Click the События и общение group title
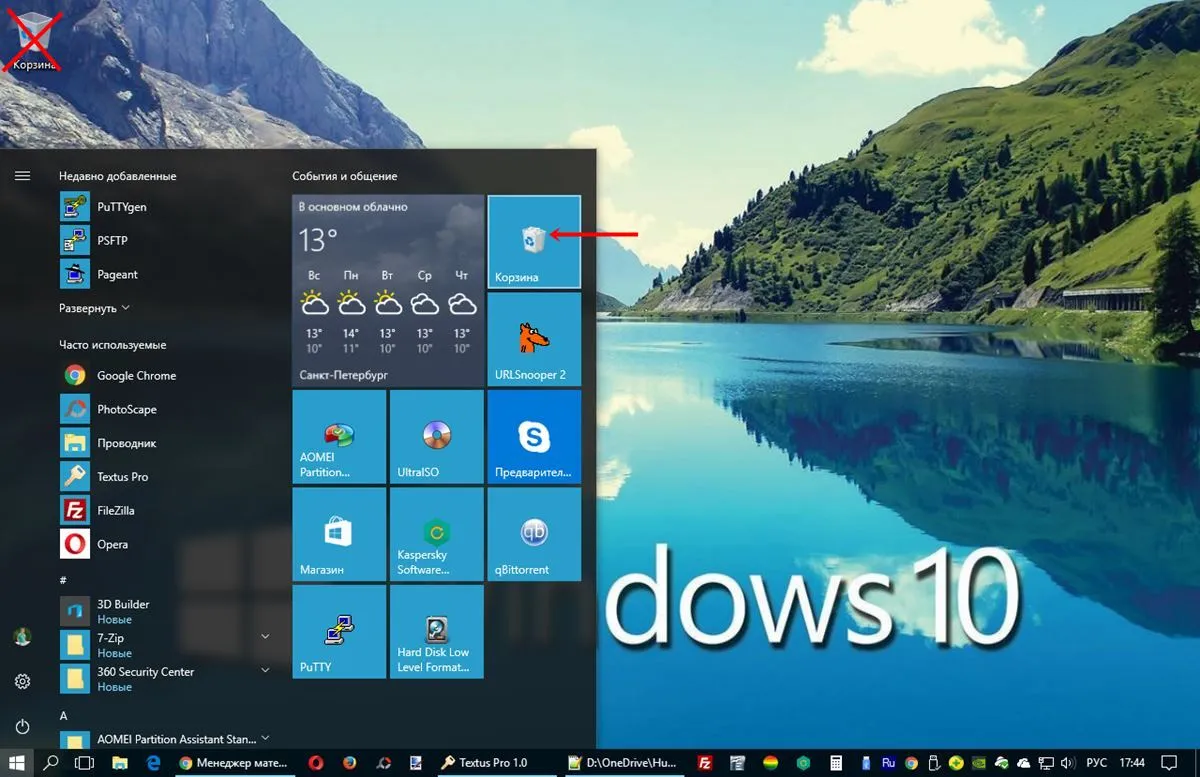The width and height of the screenshot is (1200, 777). pos(345,176)
